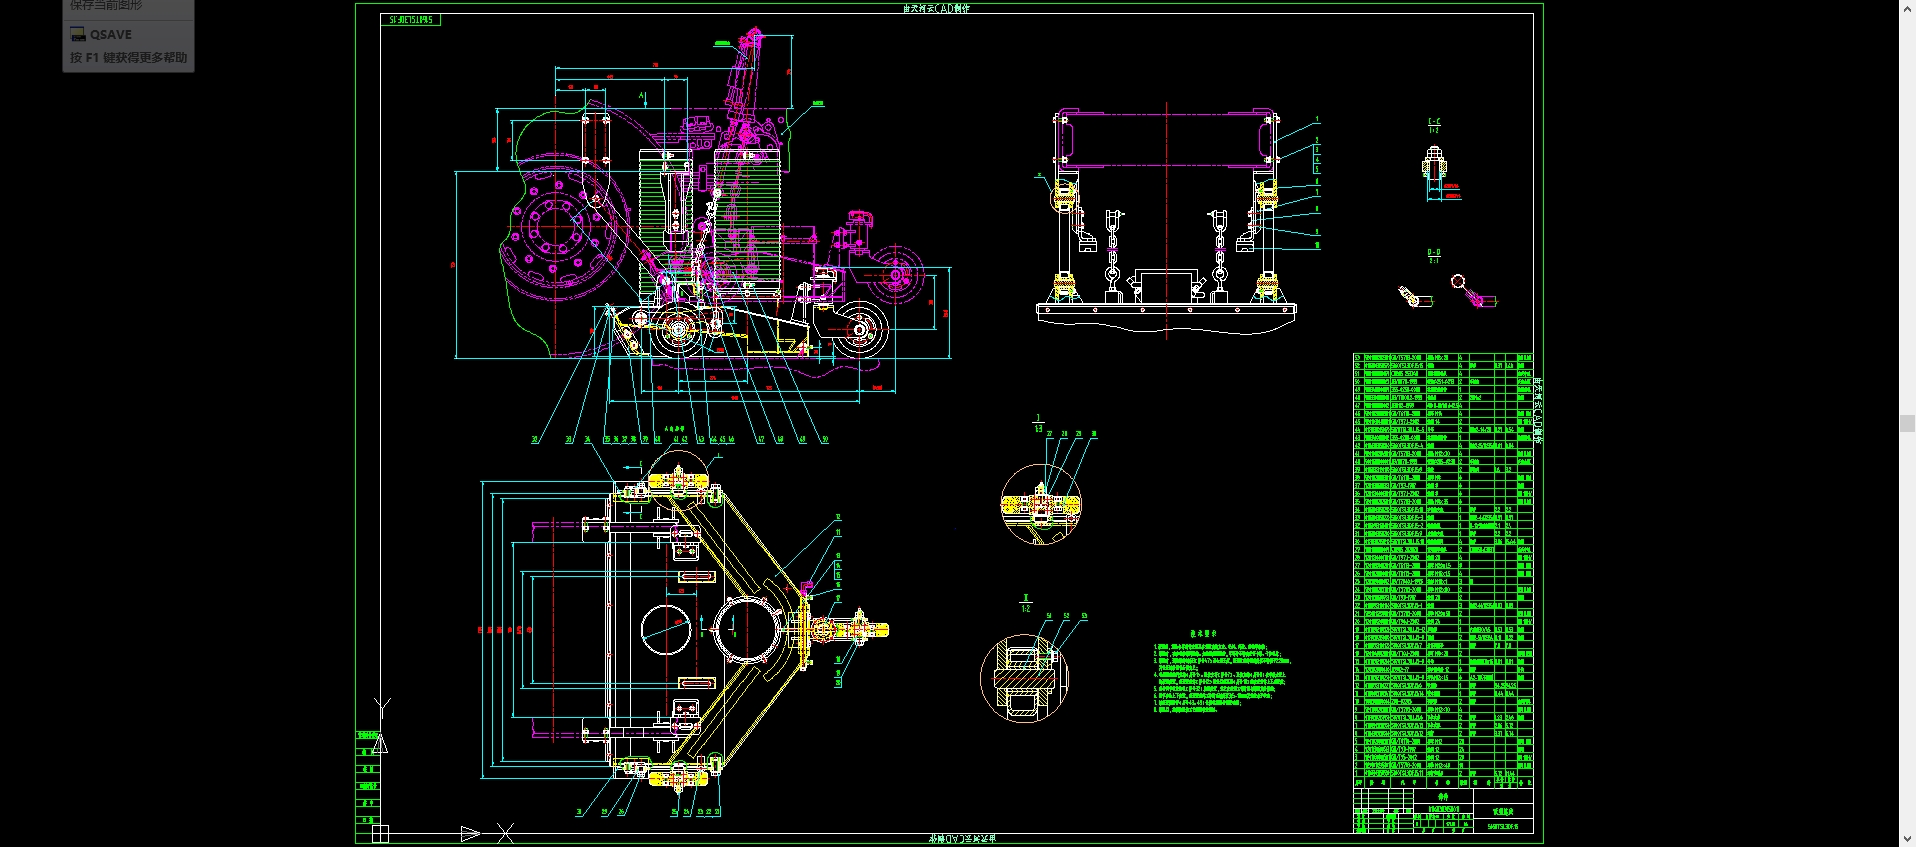Click the F1 help hint in the tooltip
Image resolution: width=1916 pixels, height=847 pixels.
tap(128, 58)
